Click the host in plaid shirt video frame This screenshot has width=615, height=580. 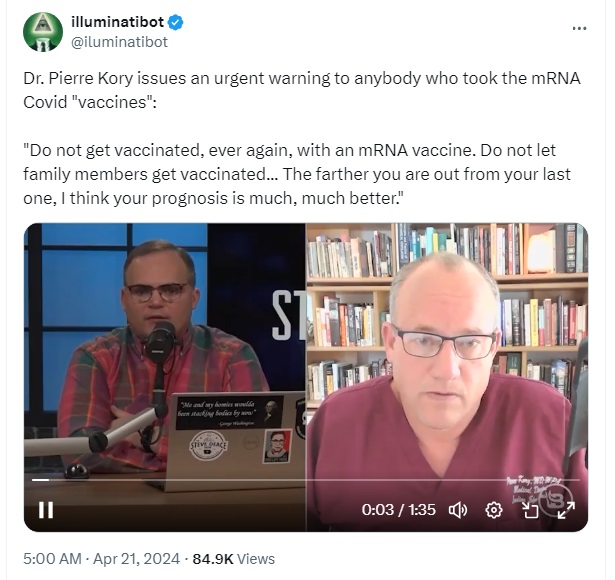(x=165, y=377)
